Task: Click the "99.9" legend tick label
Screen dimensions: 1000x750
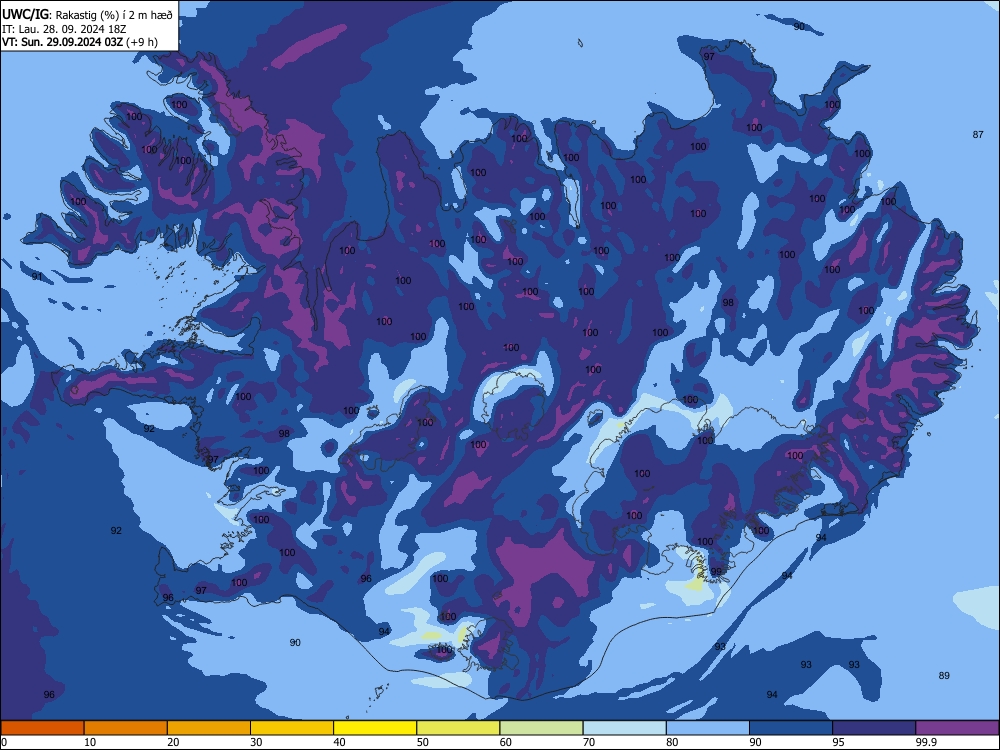Action: click(926, 742)
